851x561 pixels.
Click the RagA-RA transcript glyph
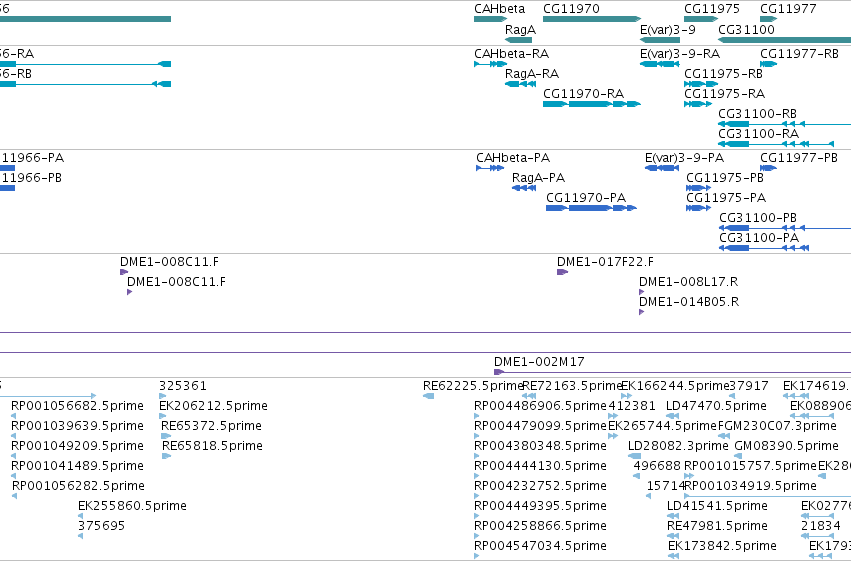click(x=520, y=84)
